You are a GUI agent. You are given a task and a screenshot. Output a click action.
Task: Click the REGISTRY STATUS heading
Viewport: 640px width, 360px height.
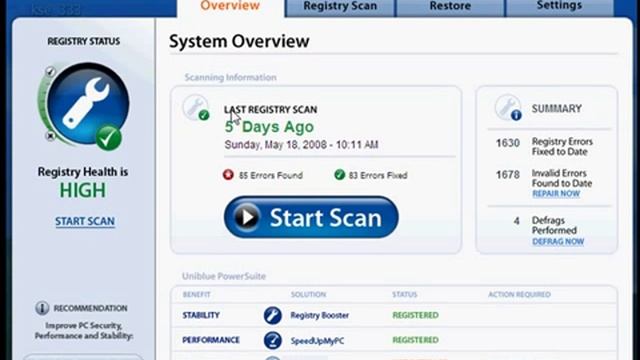[x=84, y=41]
